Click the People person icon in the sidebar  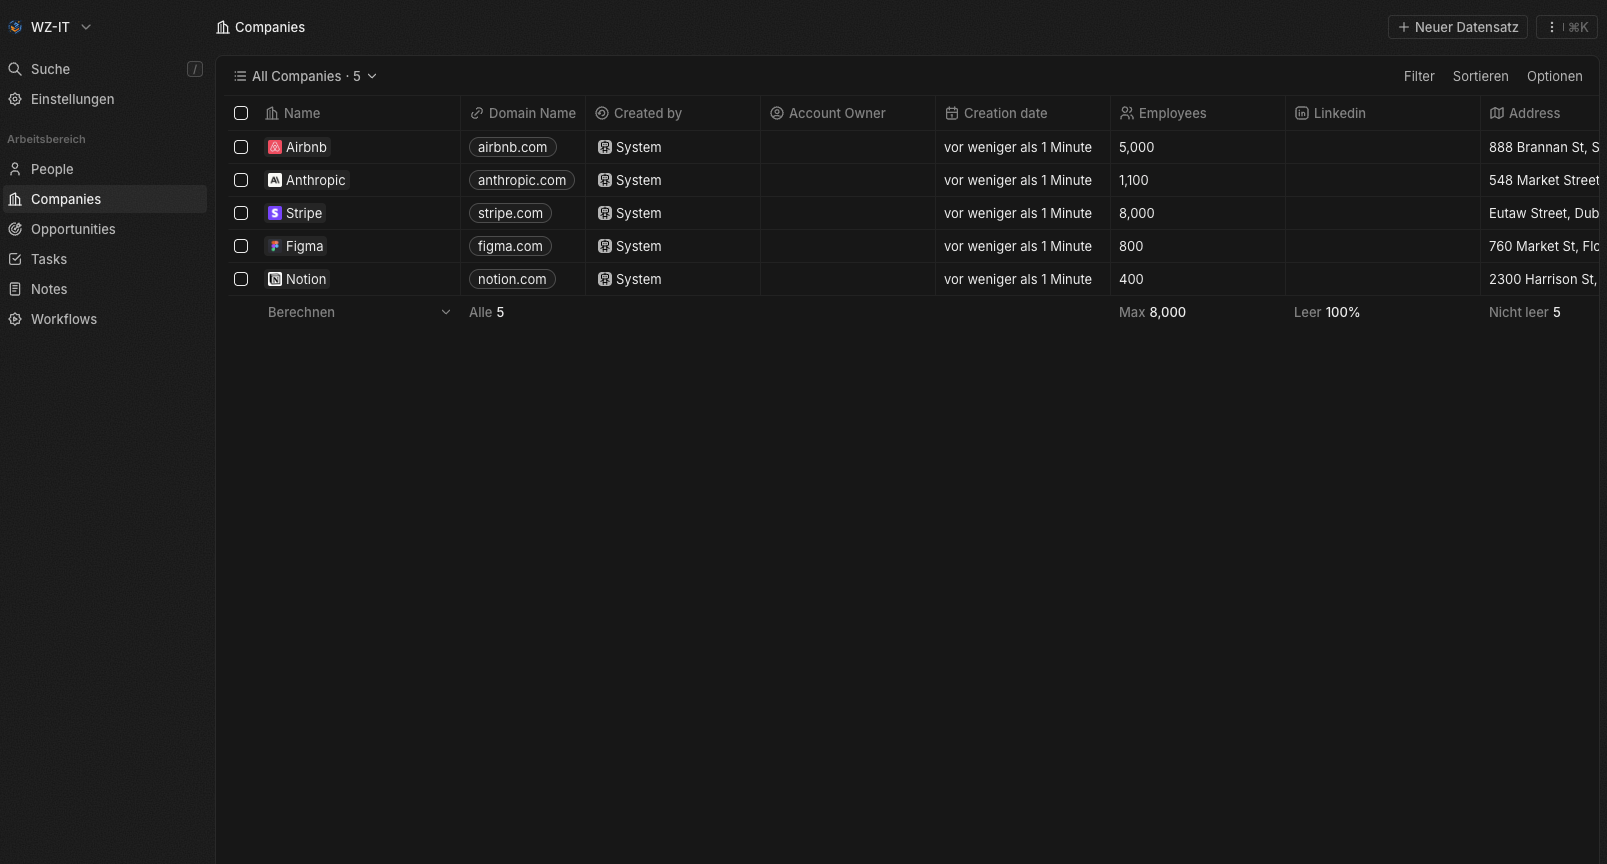[x=15, y=169]
